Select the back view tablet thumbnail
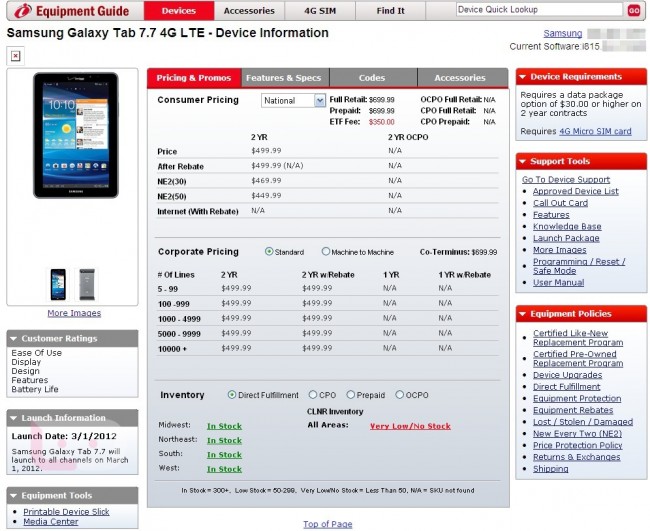 pyautogui.click(x=88, y=284)
